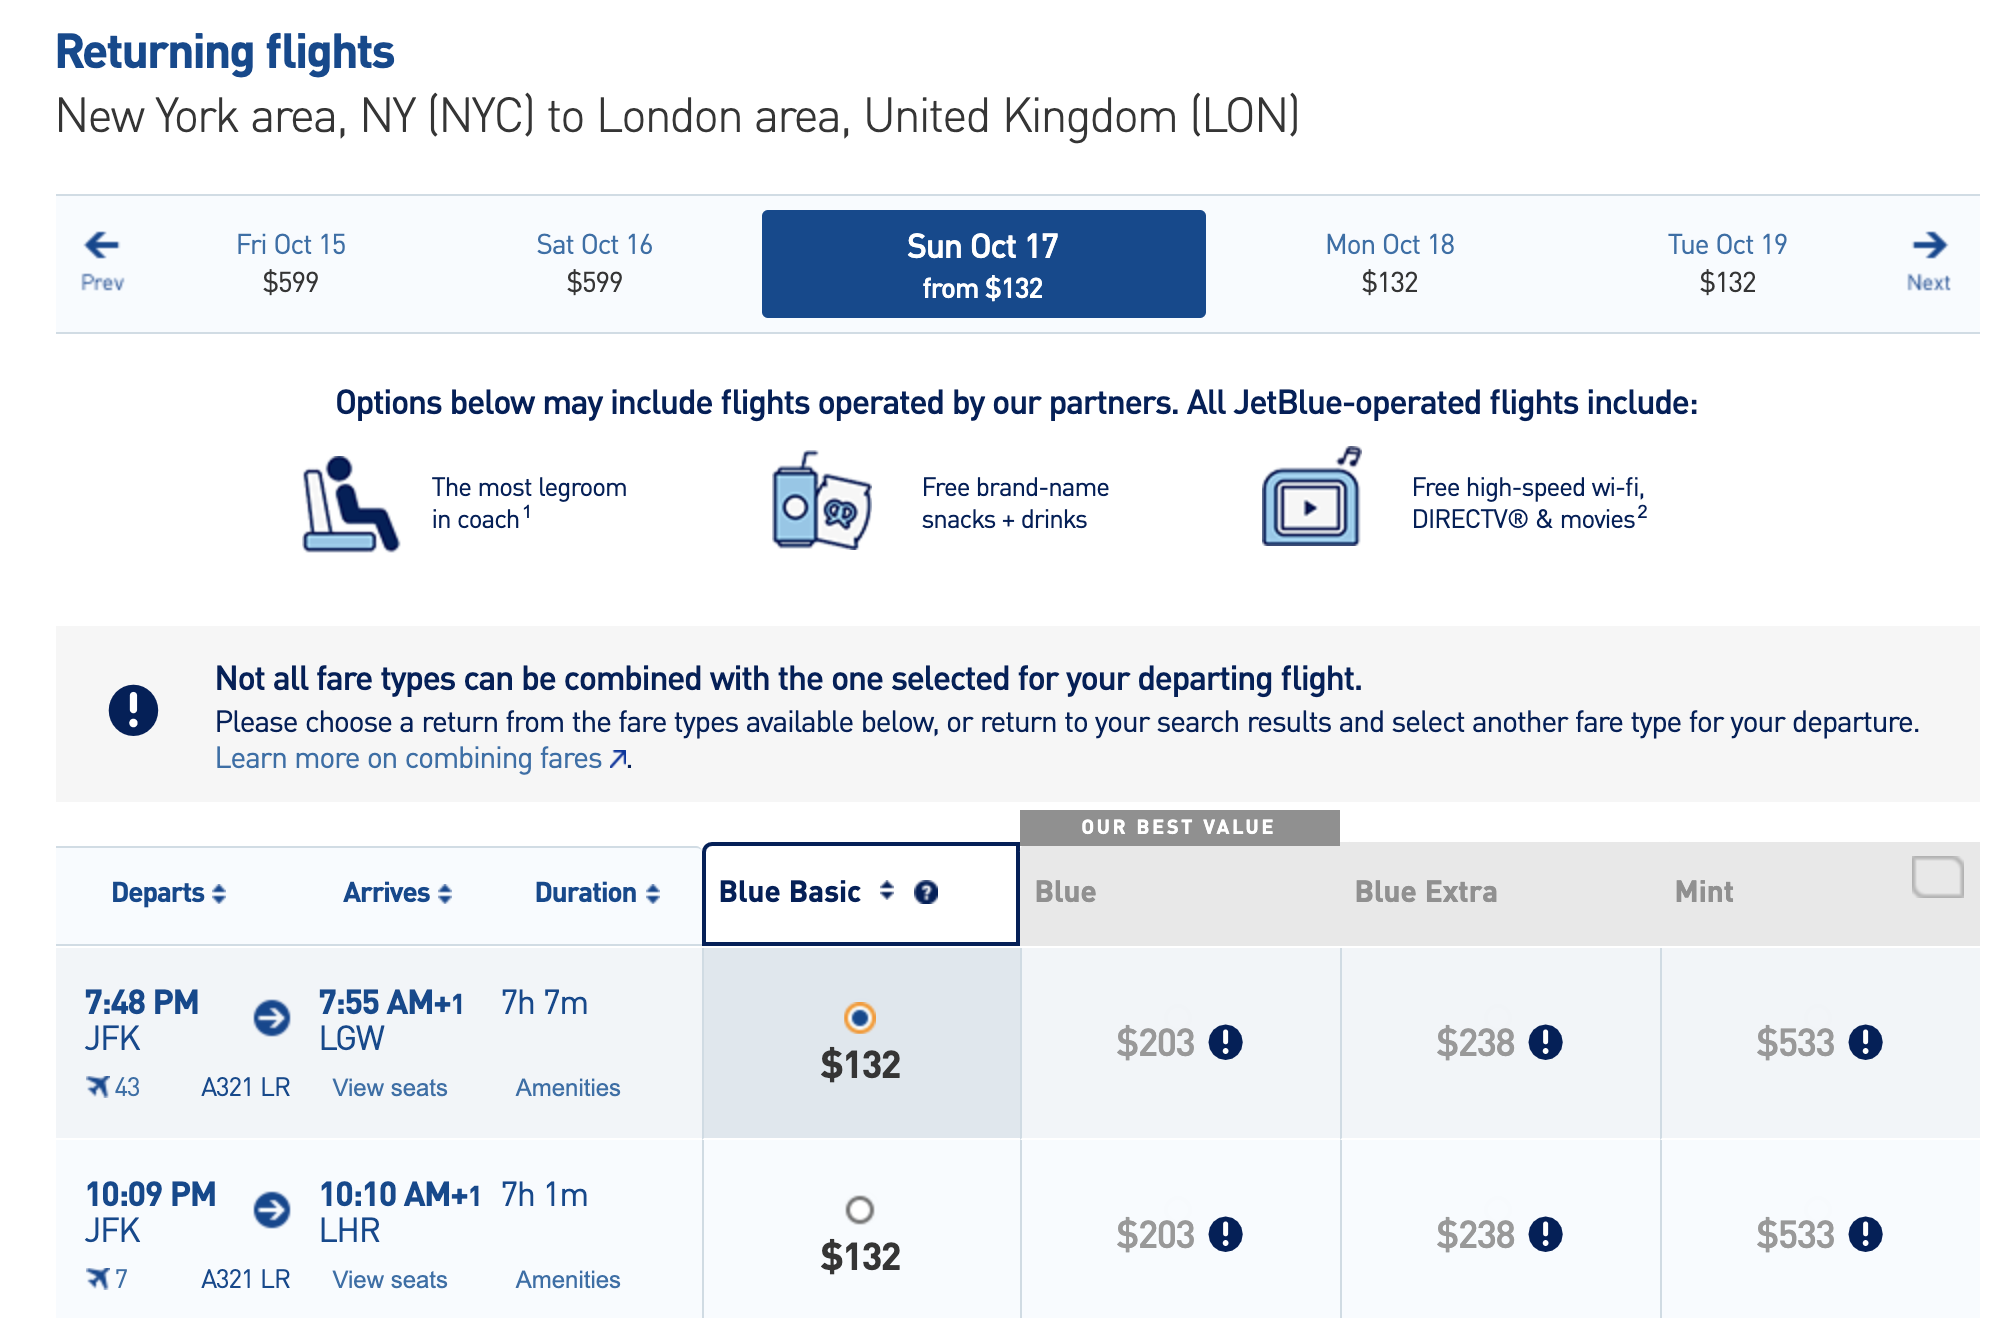
Task: Sort flights by Arrives column
Action: (397, 893)
